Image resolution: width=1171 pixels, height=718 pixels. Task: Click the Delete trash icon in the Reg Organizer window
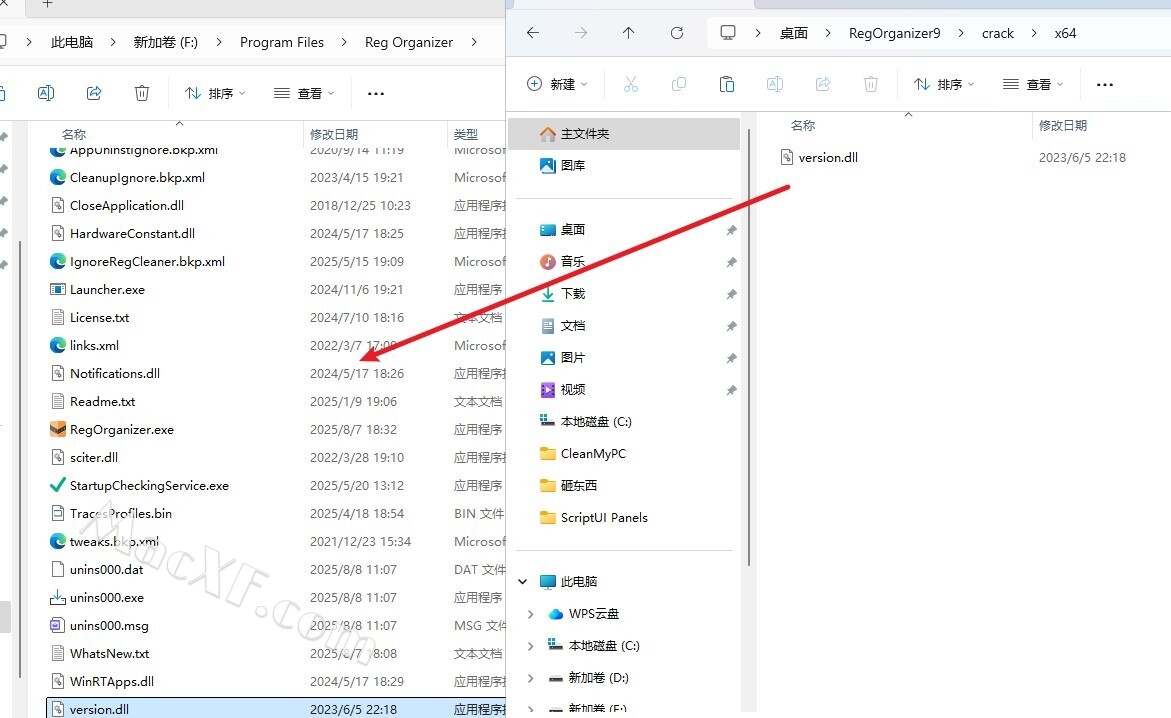pyautogui.click(x=142, y=93)
